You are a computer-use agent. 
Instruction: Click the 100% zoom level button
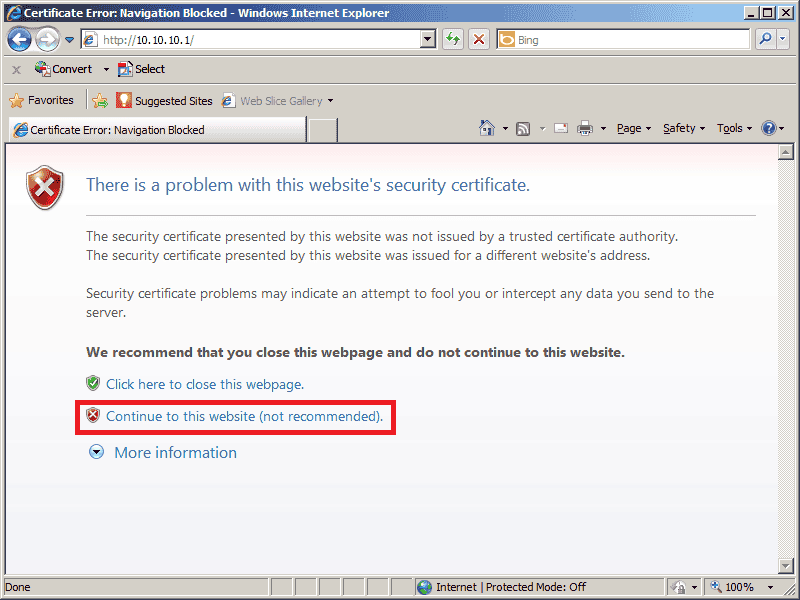pos(734,587)
